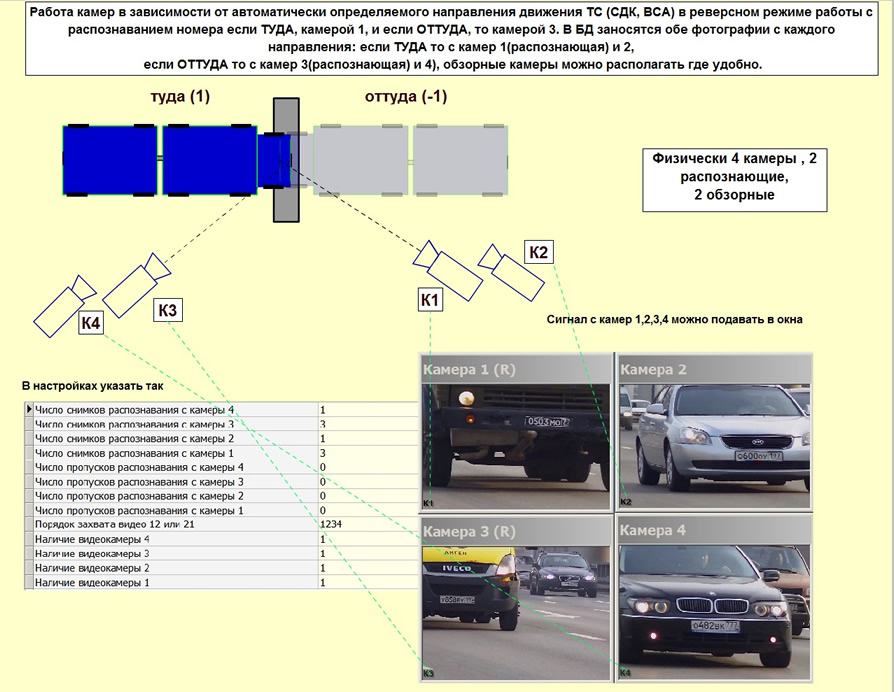Click the rightmost gray truck trailer
894x692 pixels.
(464, 159)
